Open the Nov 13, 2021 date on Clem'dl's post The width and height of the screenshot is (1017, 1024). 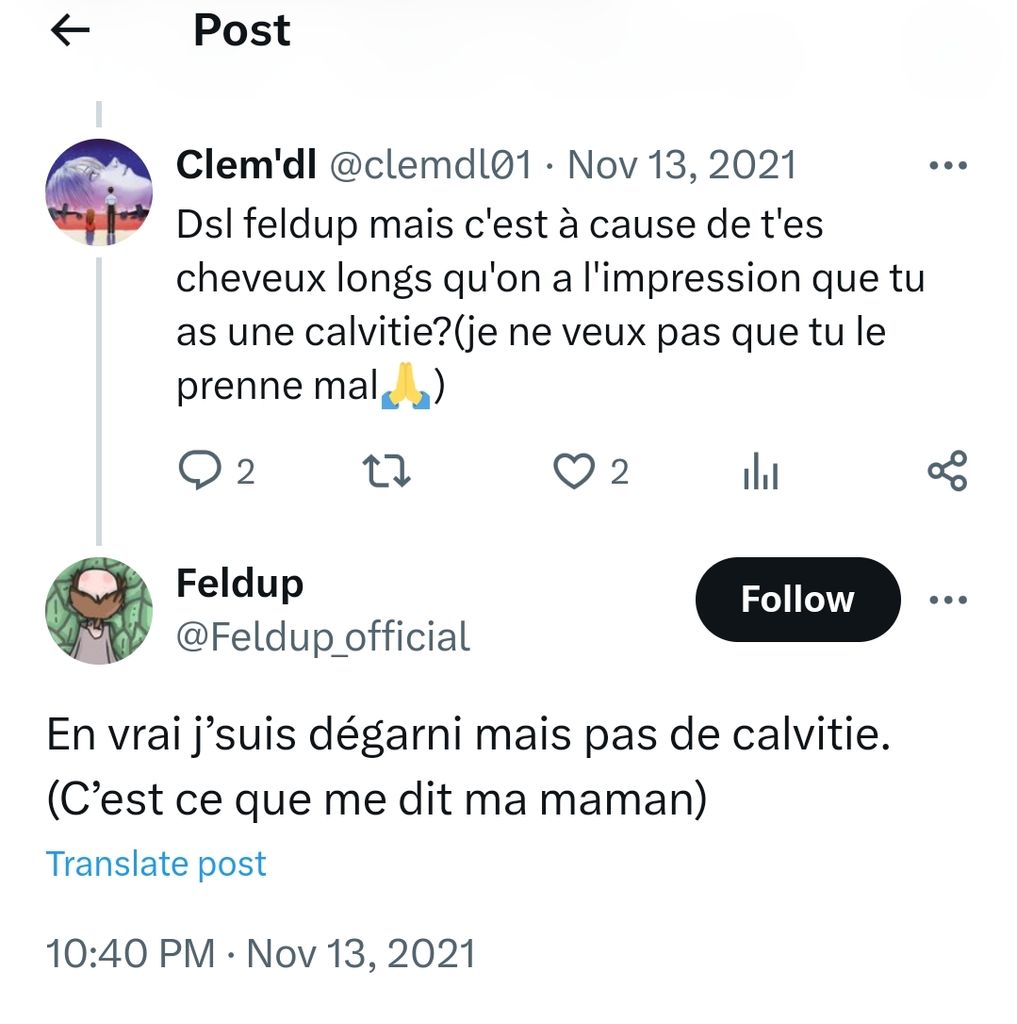pos(682,165)
